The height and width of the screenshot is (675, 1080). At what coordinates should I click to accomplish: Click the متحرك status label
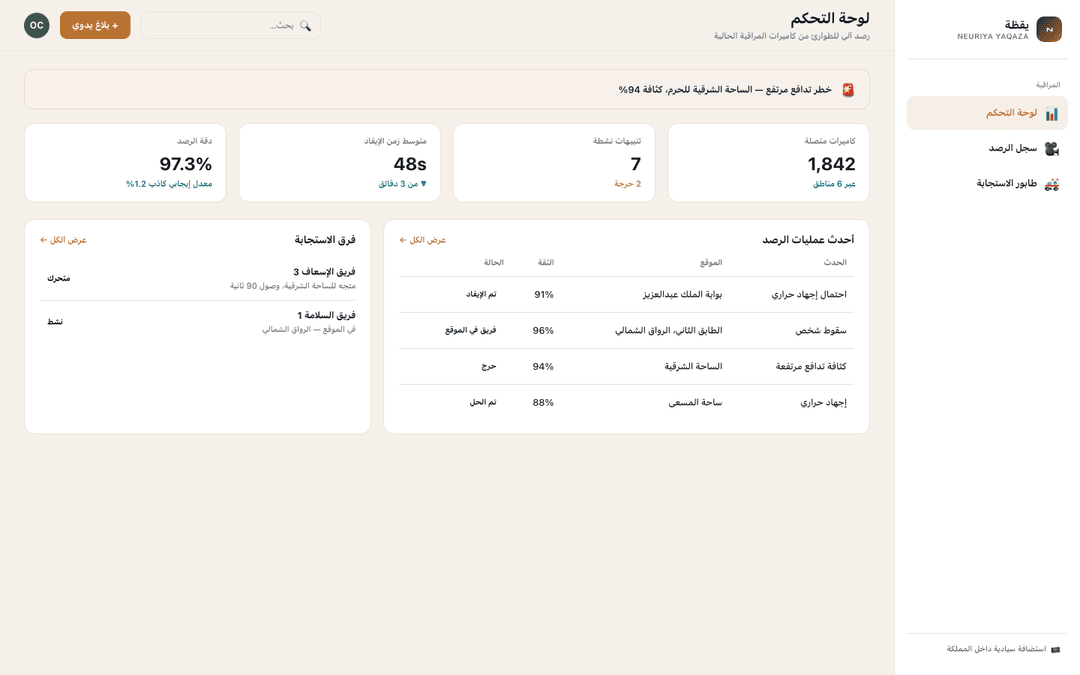pyautogui.click(x=59, y=278)
